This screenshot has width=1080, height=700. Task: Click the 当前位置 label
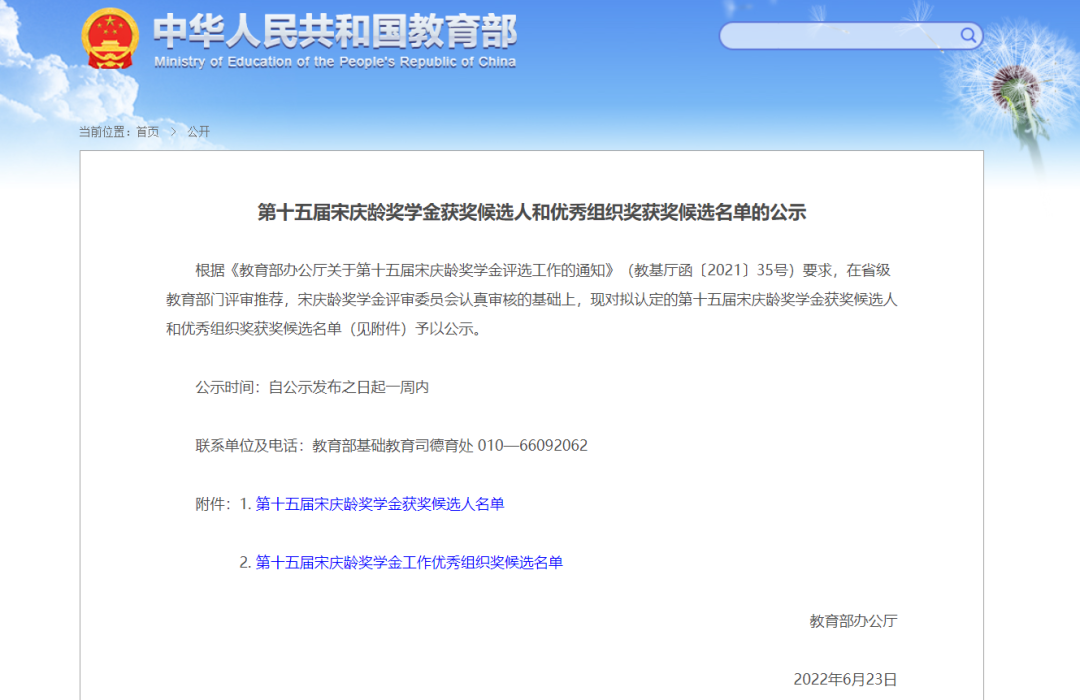tap(105, 132)
